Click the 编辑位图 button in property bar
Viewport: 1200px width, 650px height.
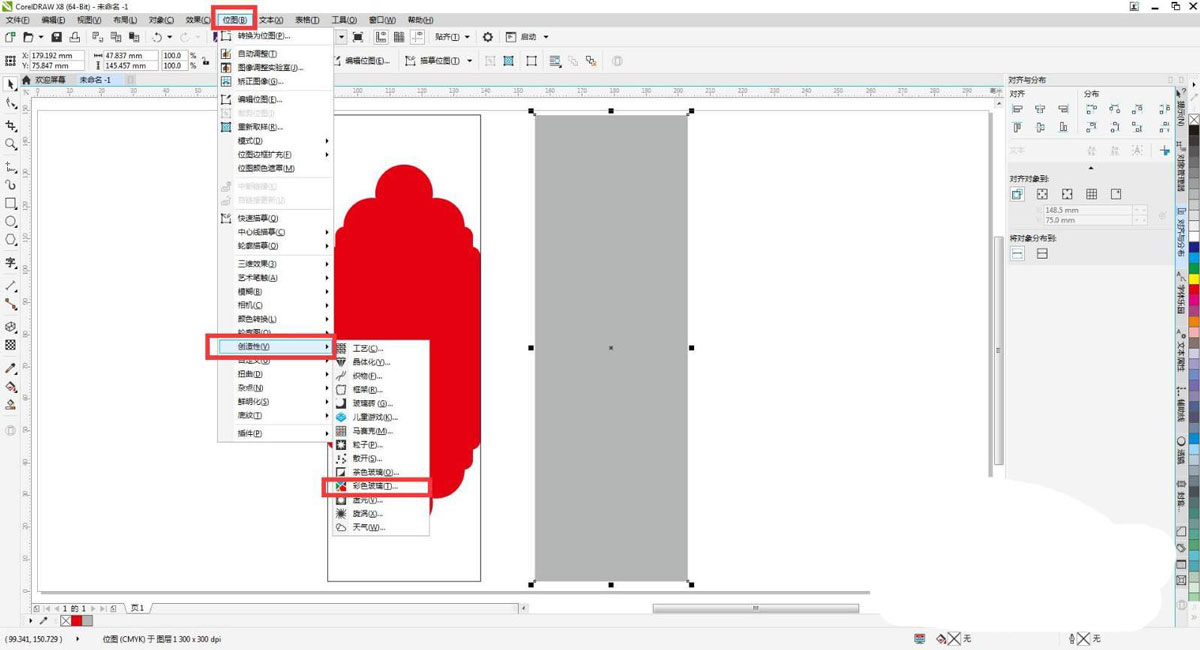pos(361,61)
